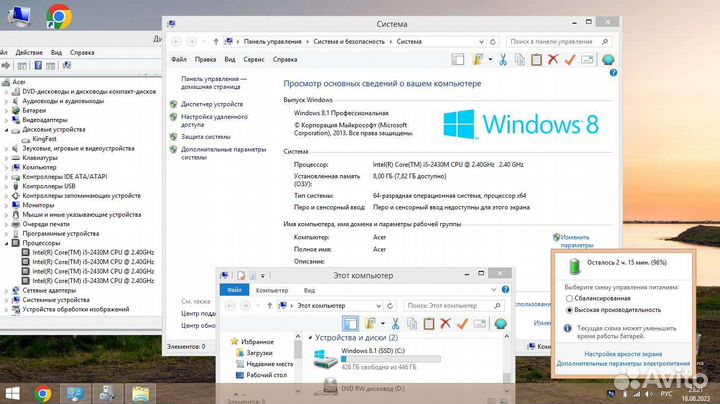Open Сервис menu in Система window

click(x=254, y=60)
